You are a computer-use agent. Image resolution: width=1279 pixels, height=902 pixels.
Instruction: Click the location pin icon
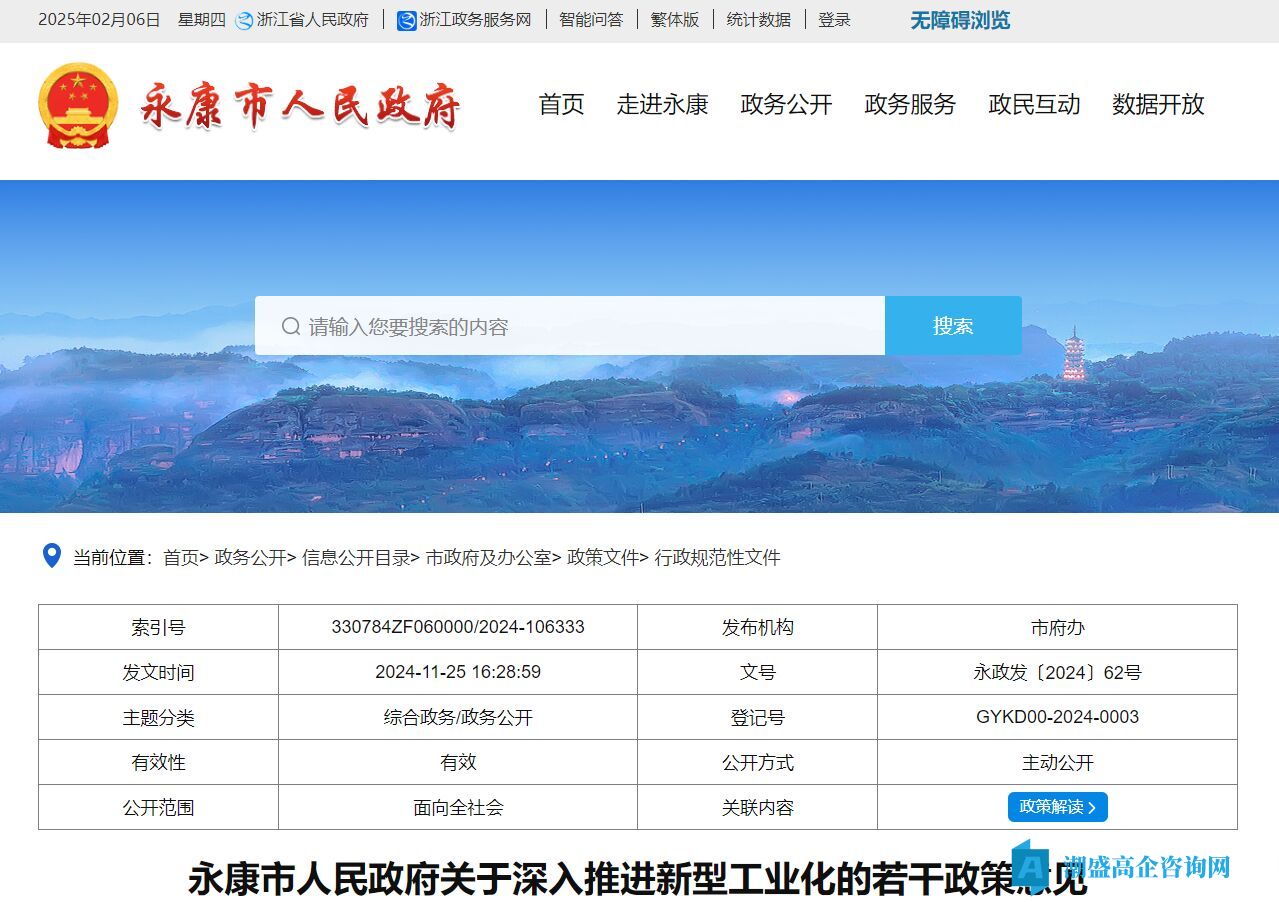tap(51, 556)
